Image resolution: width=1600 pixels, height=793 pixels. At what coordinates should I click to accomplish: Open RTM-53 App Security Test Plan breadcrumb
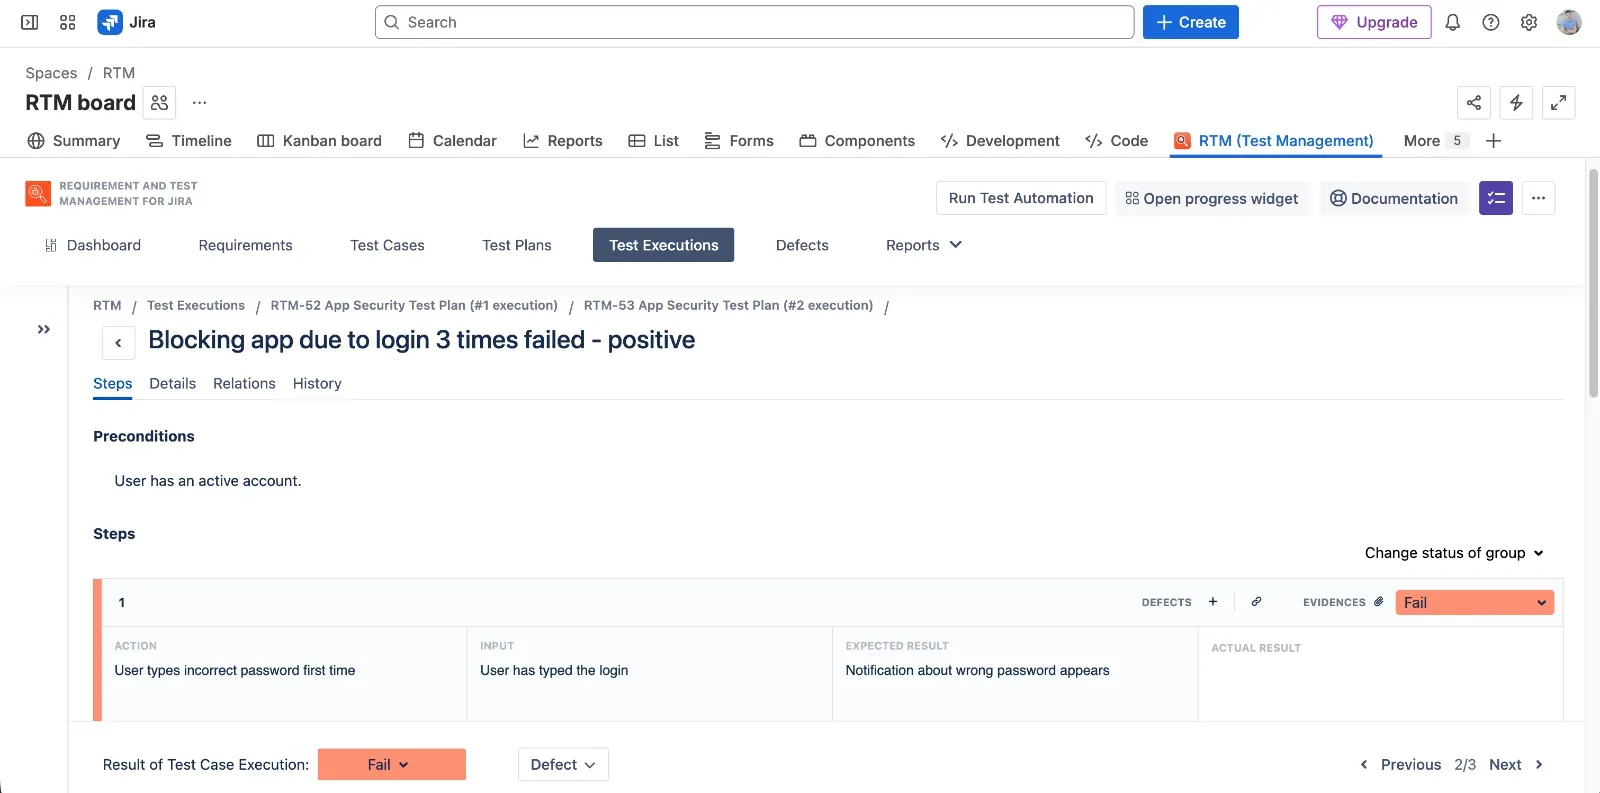click(728, 305)
